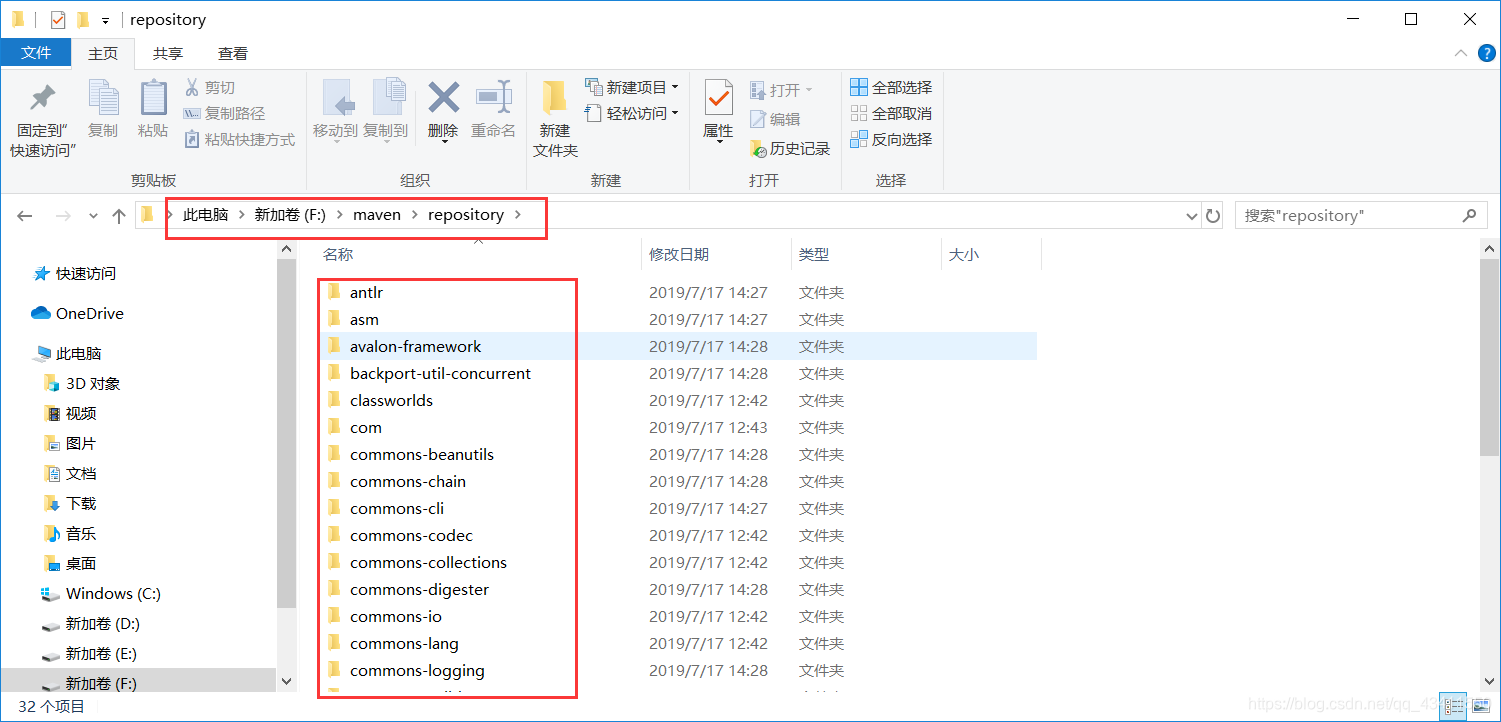Select the antlr folder

366,293
